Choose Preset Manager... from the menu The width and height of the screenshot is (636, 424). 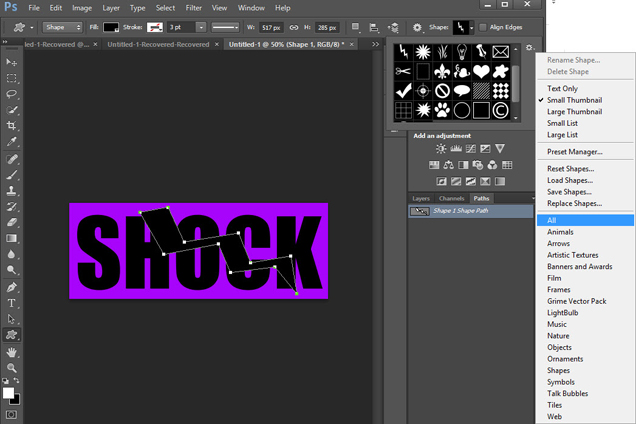click(574, 152)
